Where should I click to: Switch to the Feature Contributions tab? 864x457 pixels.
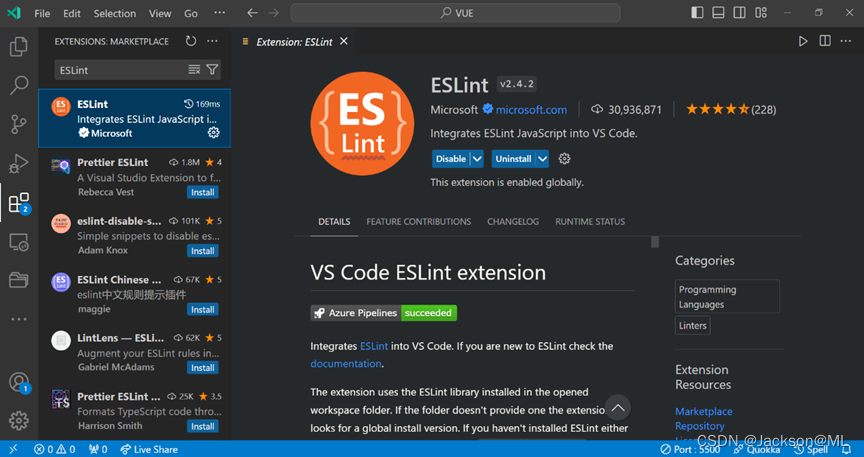419,222
